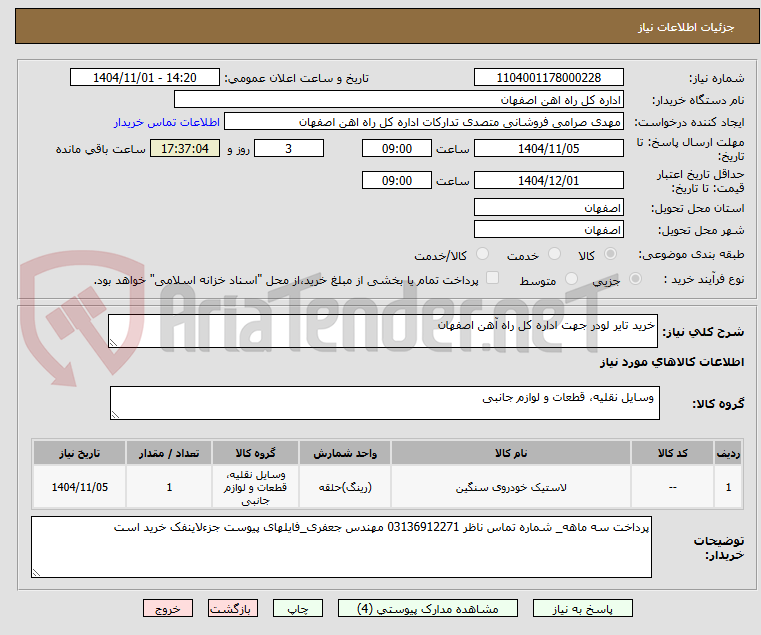The width and height of the screenshot is (761, 635).
Task: Click the group cell وسایل نقلیه، قطعات و لوازم جانبی in table
Action: [255, 487]
